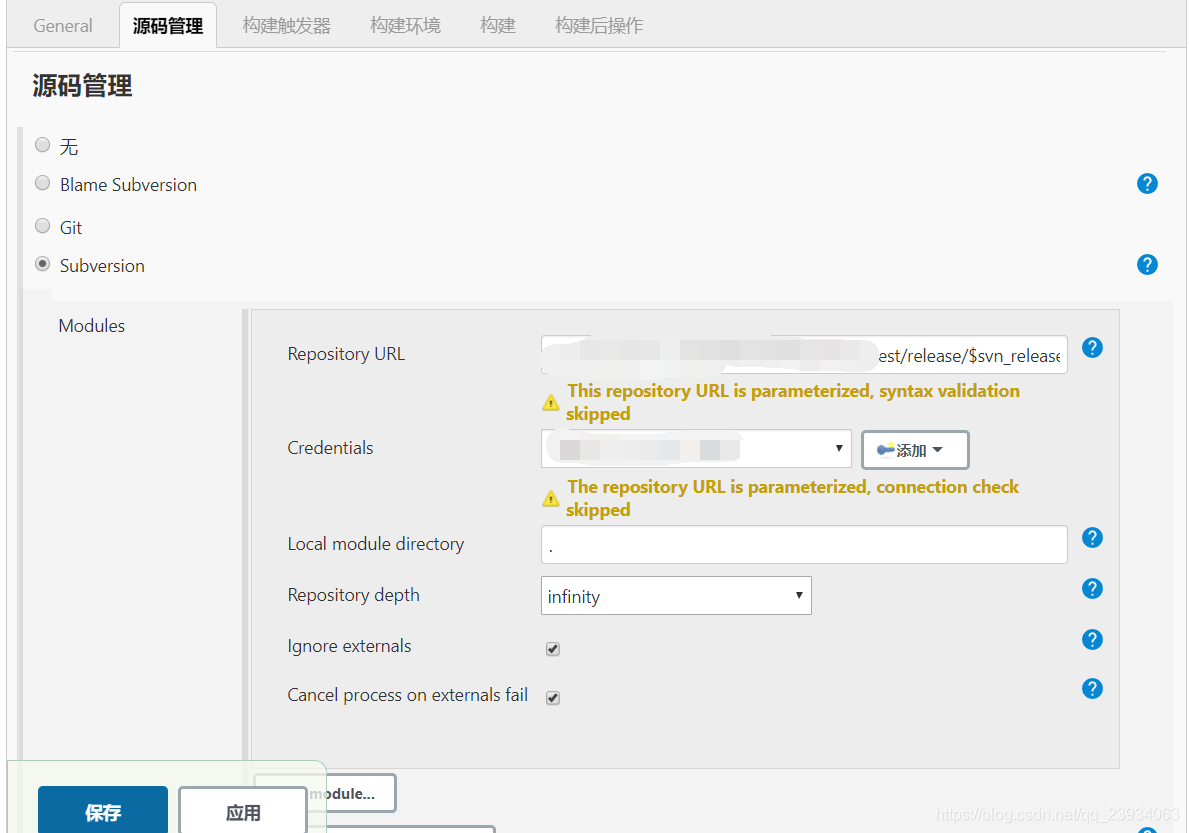This screenshot has width=1189, height=833.
Task: Select the 无 (none) source option
Action: coord(42,144)
